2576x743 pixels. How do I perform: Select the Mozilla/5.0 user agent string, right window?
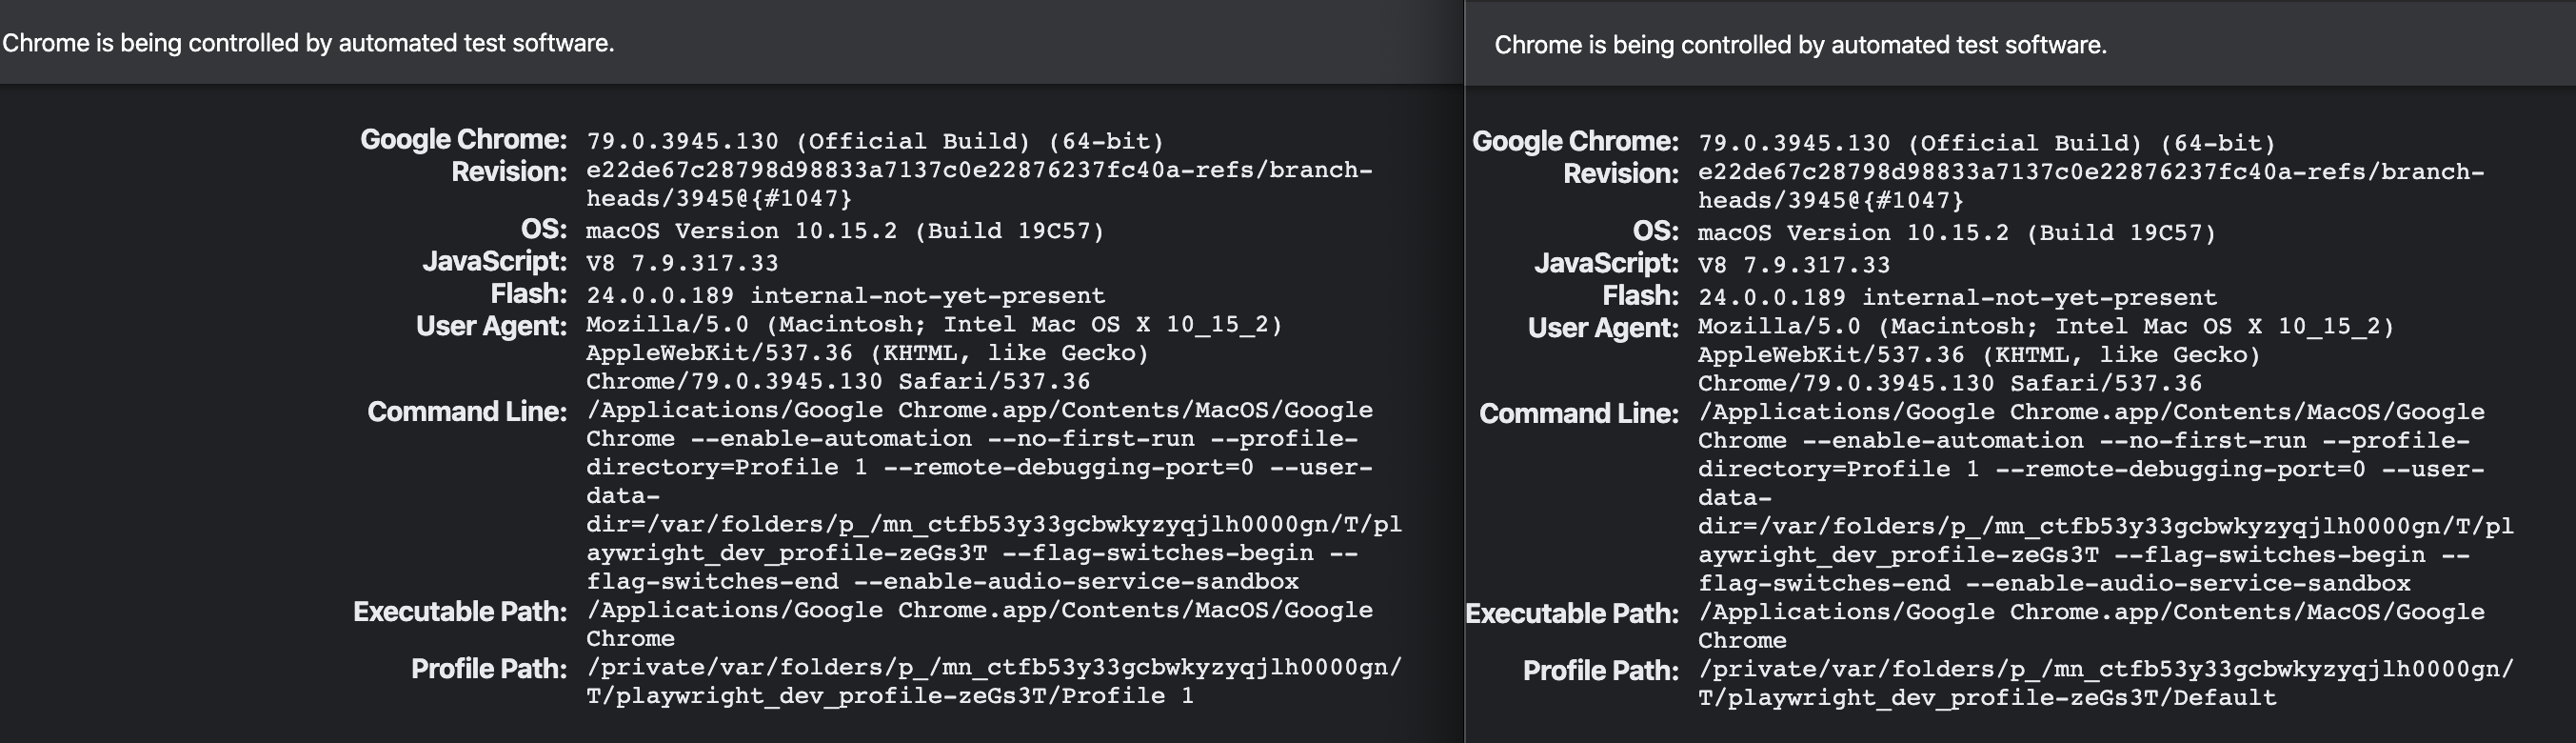tap(2046, 355)
